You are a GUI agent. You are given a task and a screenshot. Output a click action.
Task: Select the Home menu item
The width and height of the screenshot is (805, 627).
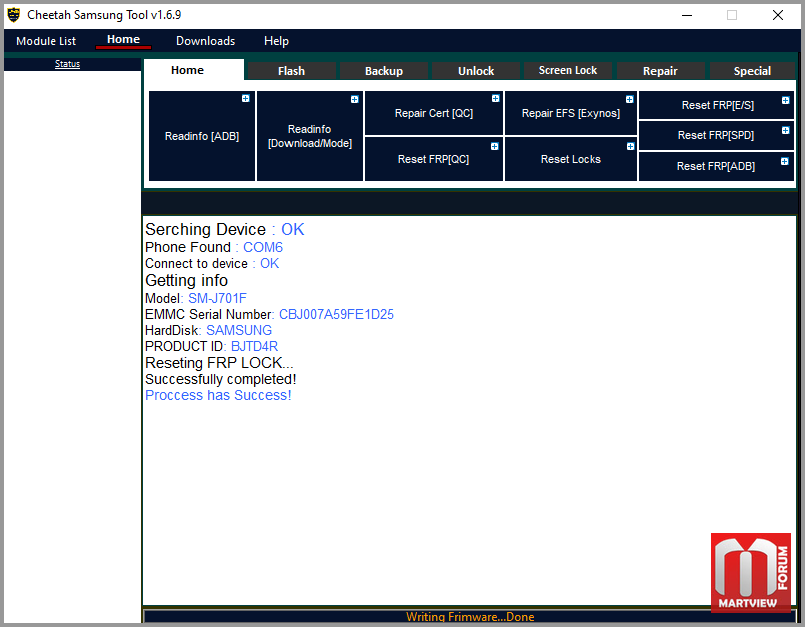pos(123,40)
